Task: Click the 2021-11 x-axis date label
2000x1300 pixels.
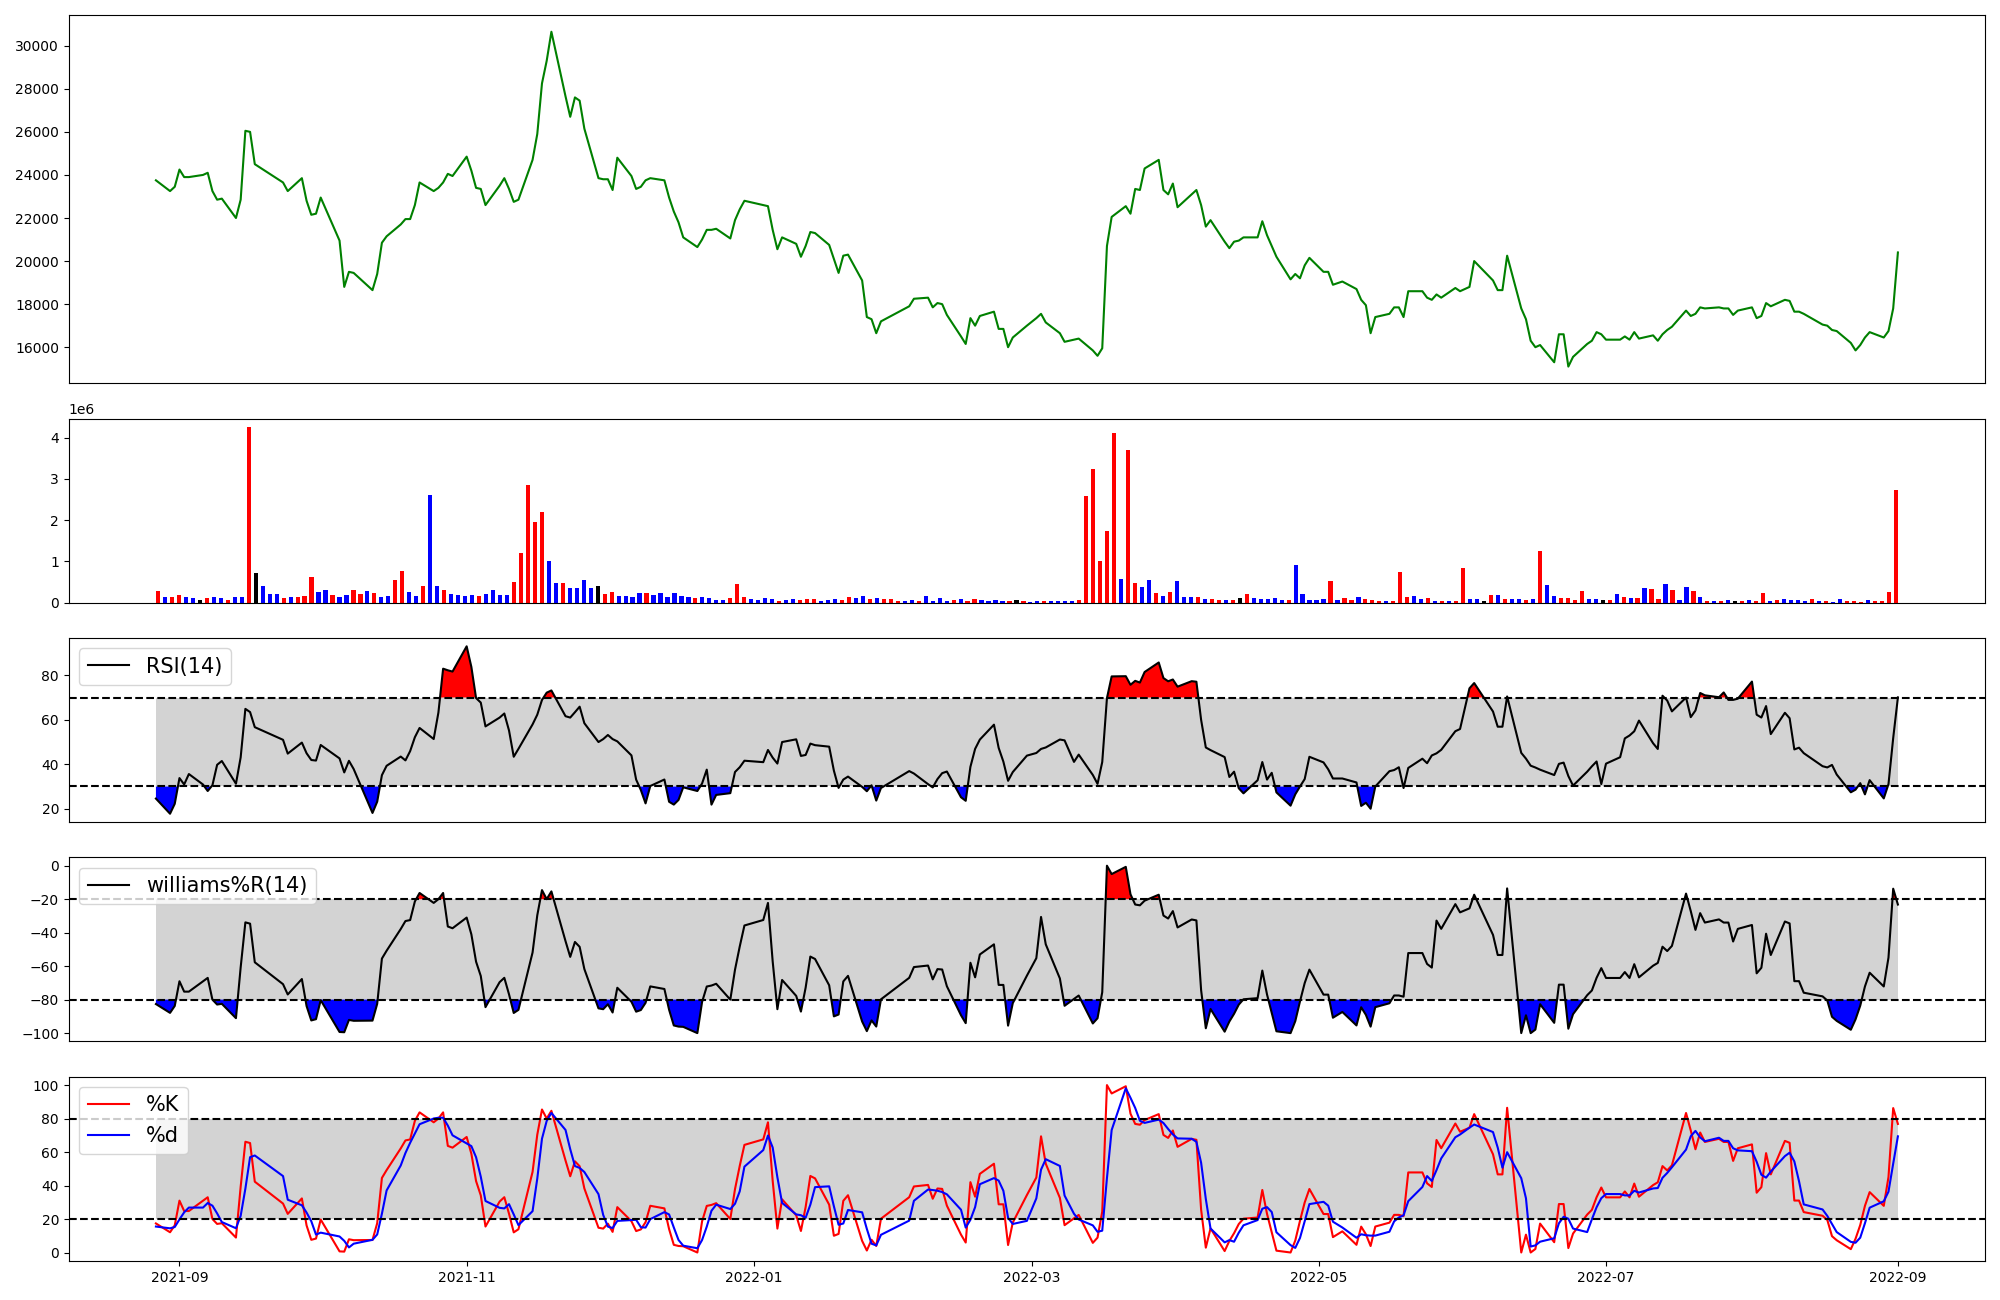Action: coord(468,1277)
